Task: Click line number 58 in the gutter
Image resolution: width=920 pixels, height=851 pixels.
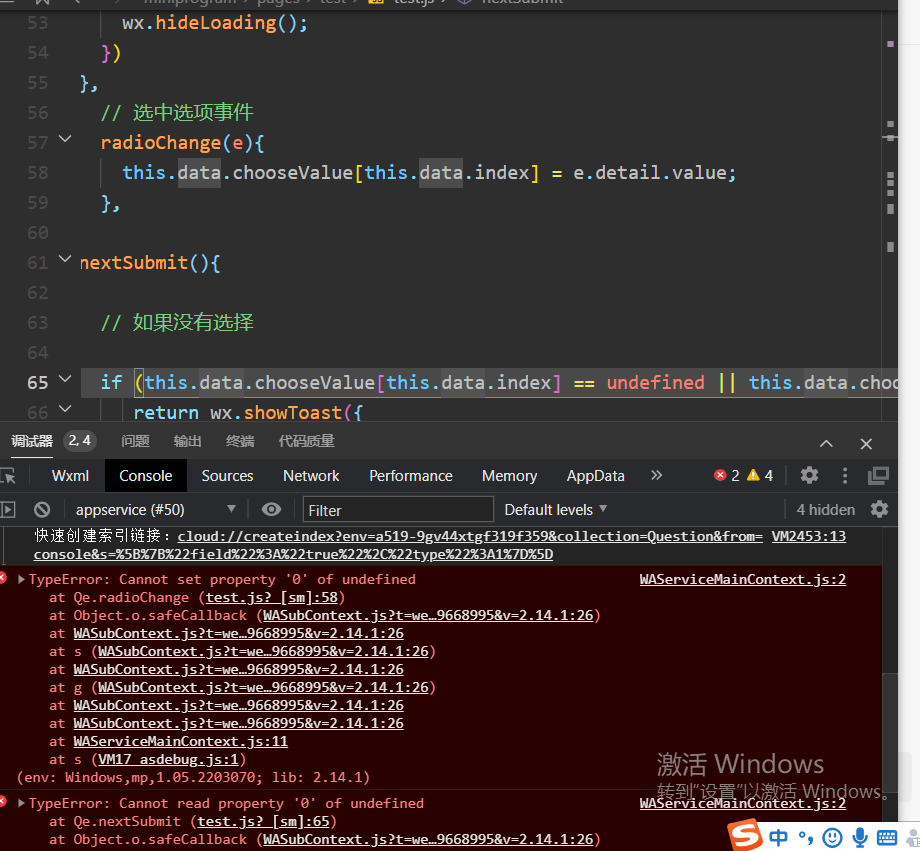Action: tap(38, 173)
